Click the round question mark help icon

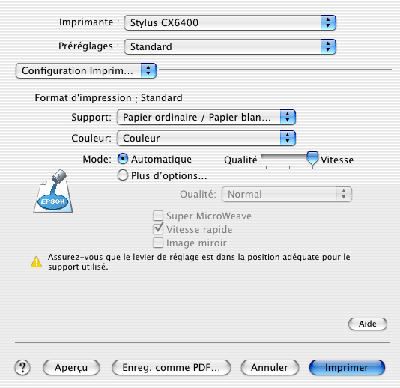(x=22, y=368)
